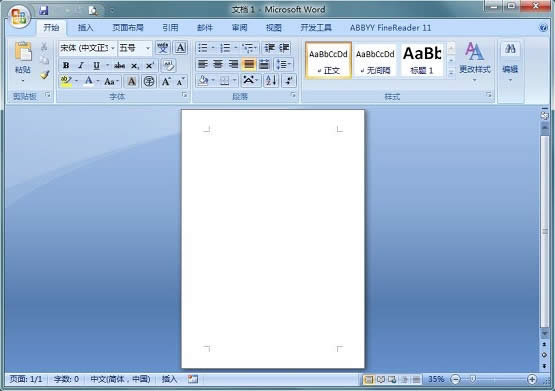
Task: Switch to the 插入 ribbon tab
Action: click(85, 28)
